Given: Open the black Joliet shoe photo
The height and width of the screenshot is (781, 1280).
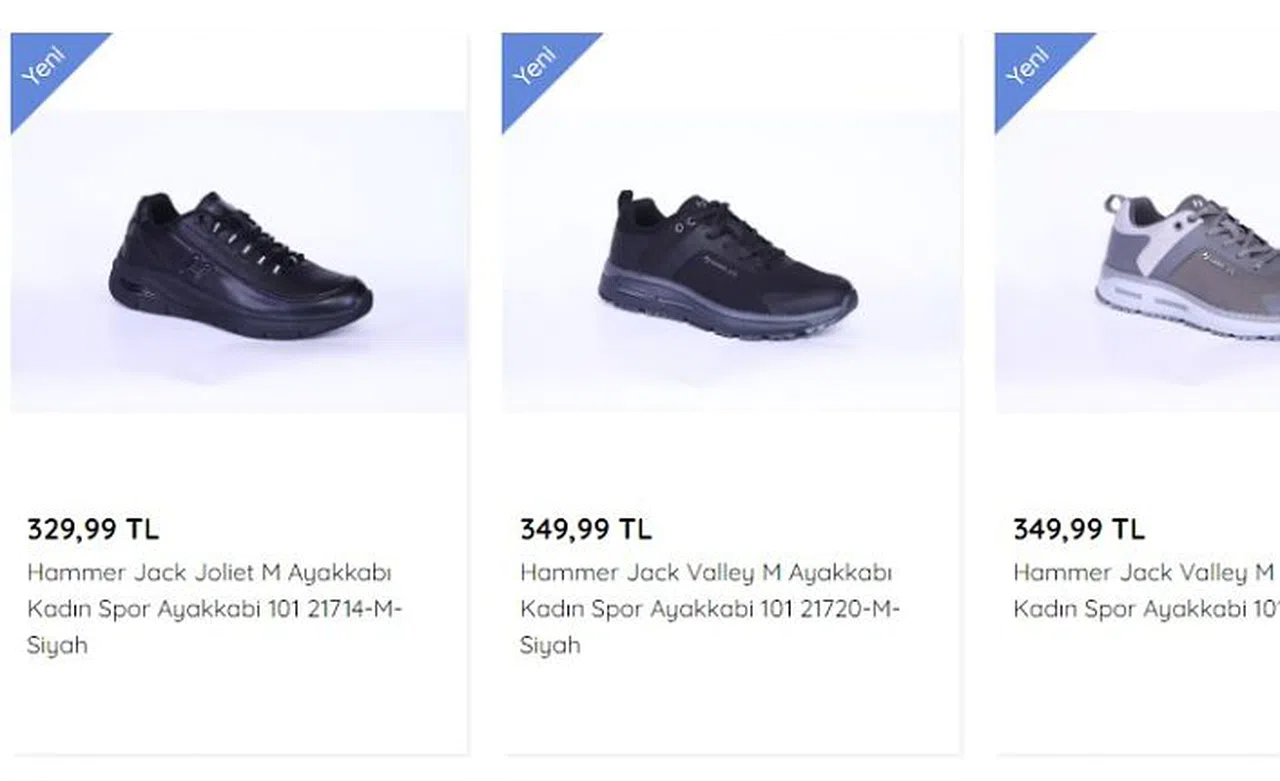Looking at the screenshot, I should click(240, 265).
